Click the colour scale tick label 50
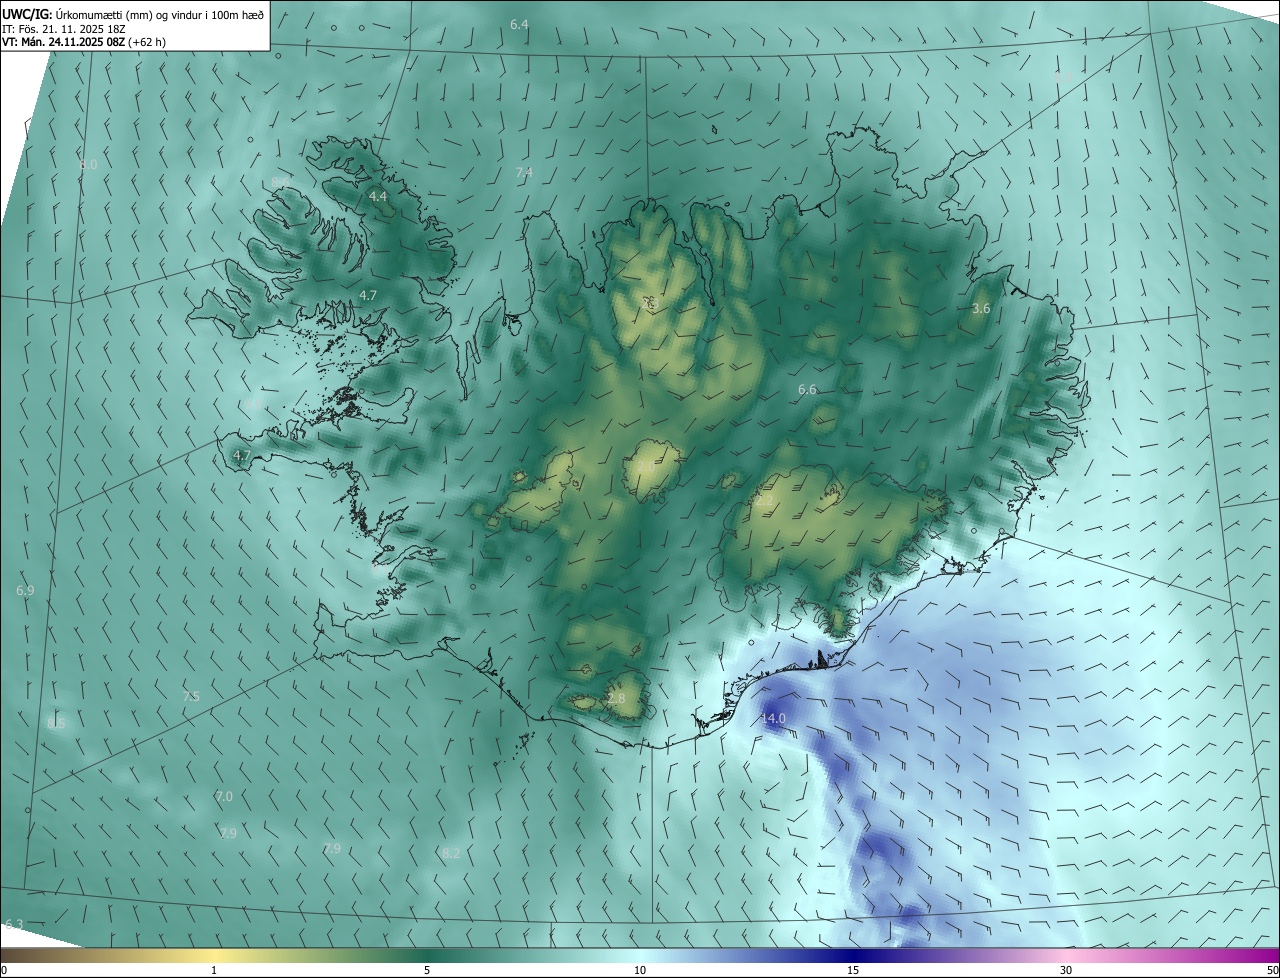The height and width of the screenshot is (978, 1280). pos(1272,970)
